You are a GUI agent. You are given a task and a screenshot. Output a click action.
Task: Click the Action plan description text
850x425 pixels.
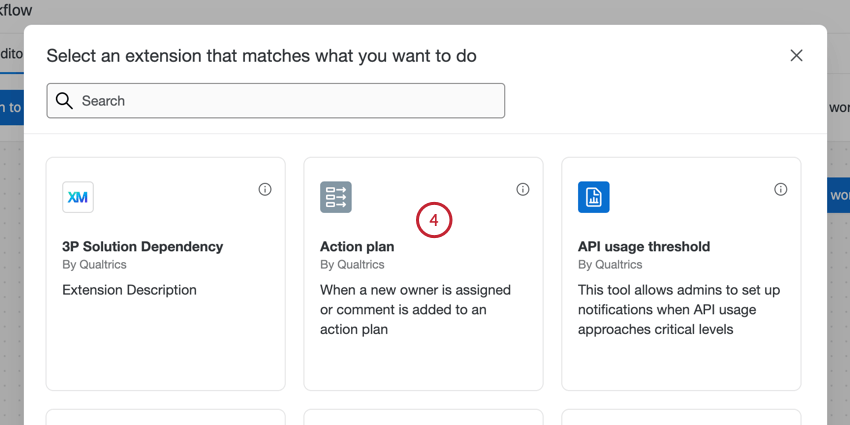pyautogui.click(x=415, y=309)
